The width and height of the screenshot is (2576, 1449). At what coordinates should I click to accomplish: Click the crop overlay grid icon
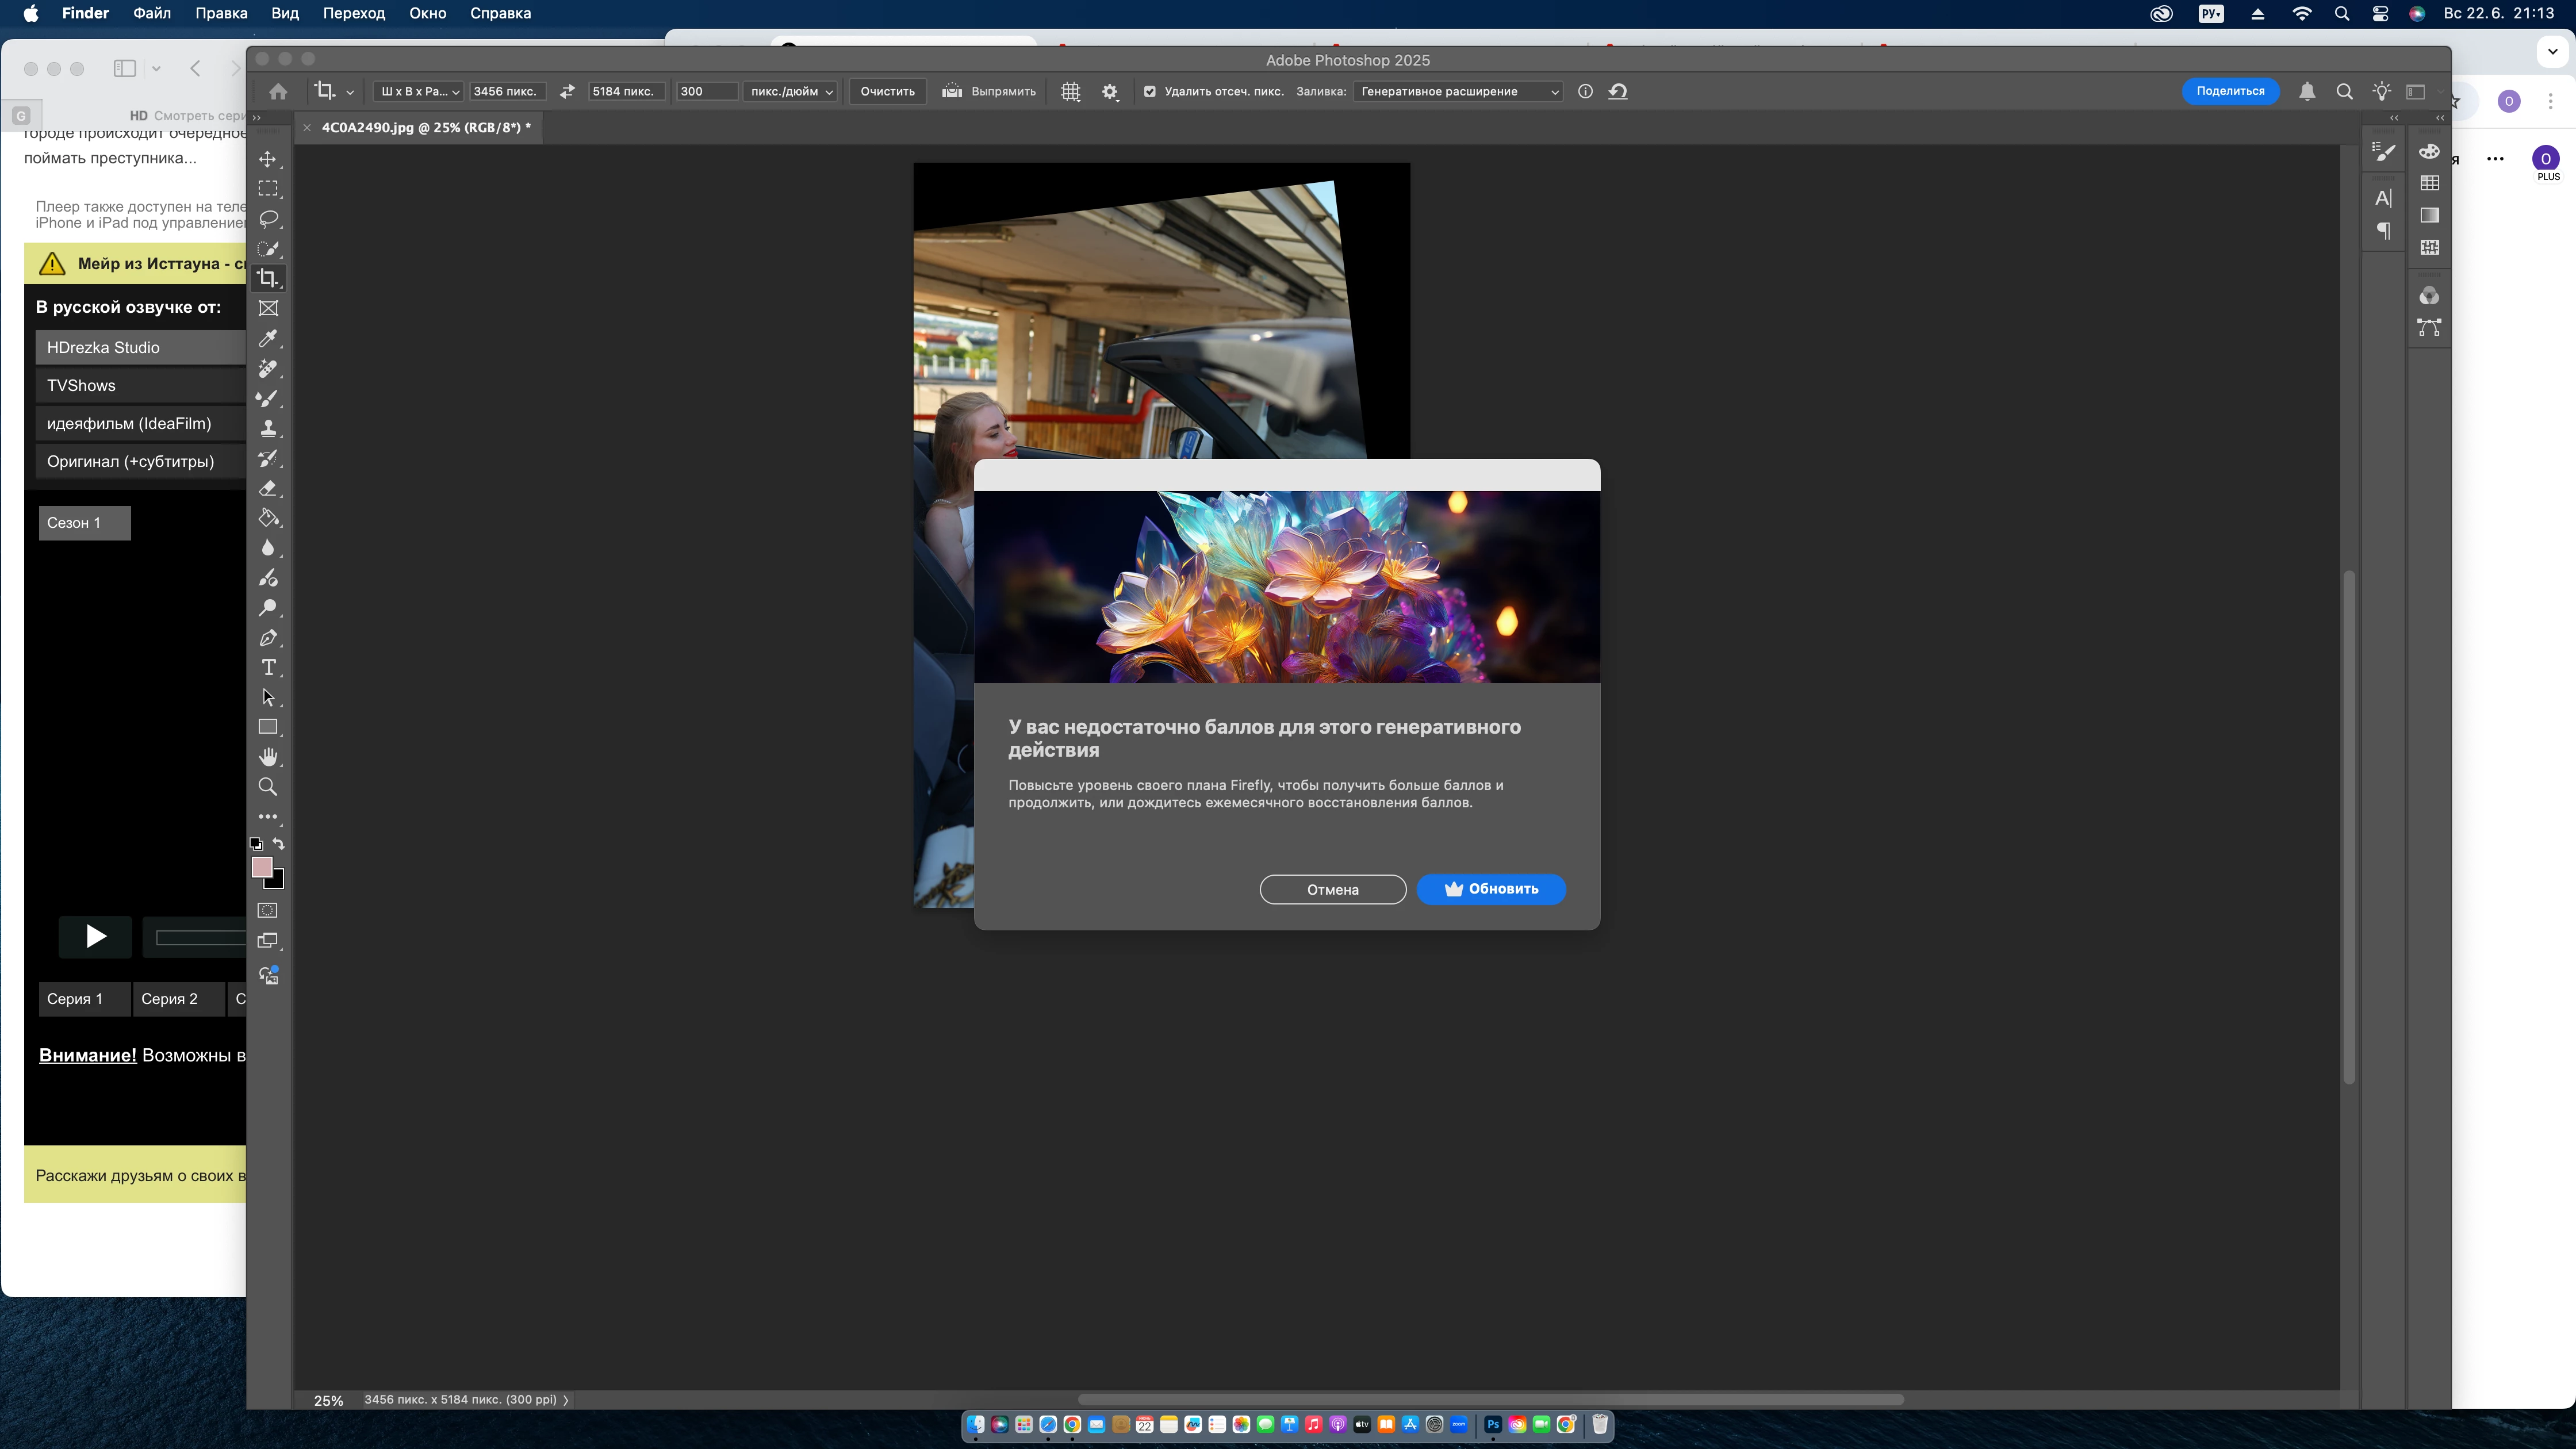[x=1070, y=91]
